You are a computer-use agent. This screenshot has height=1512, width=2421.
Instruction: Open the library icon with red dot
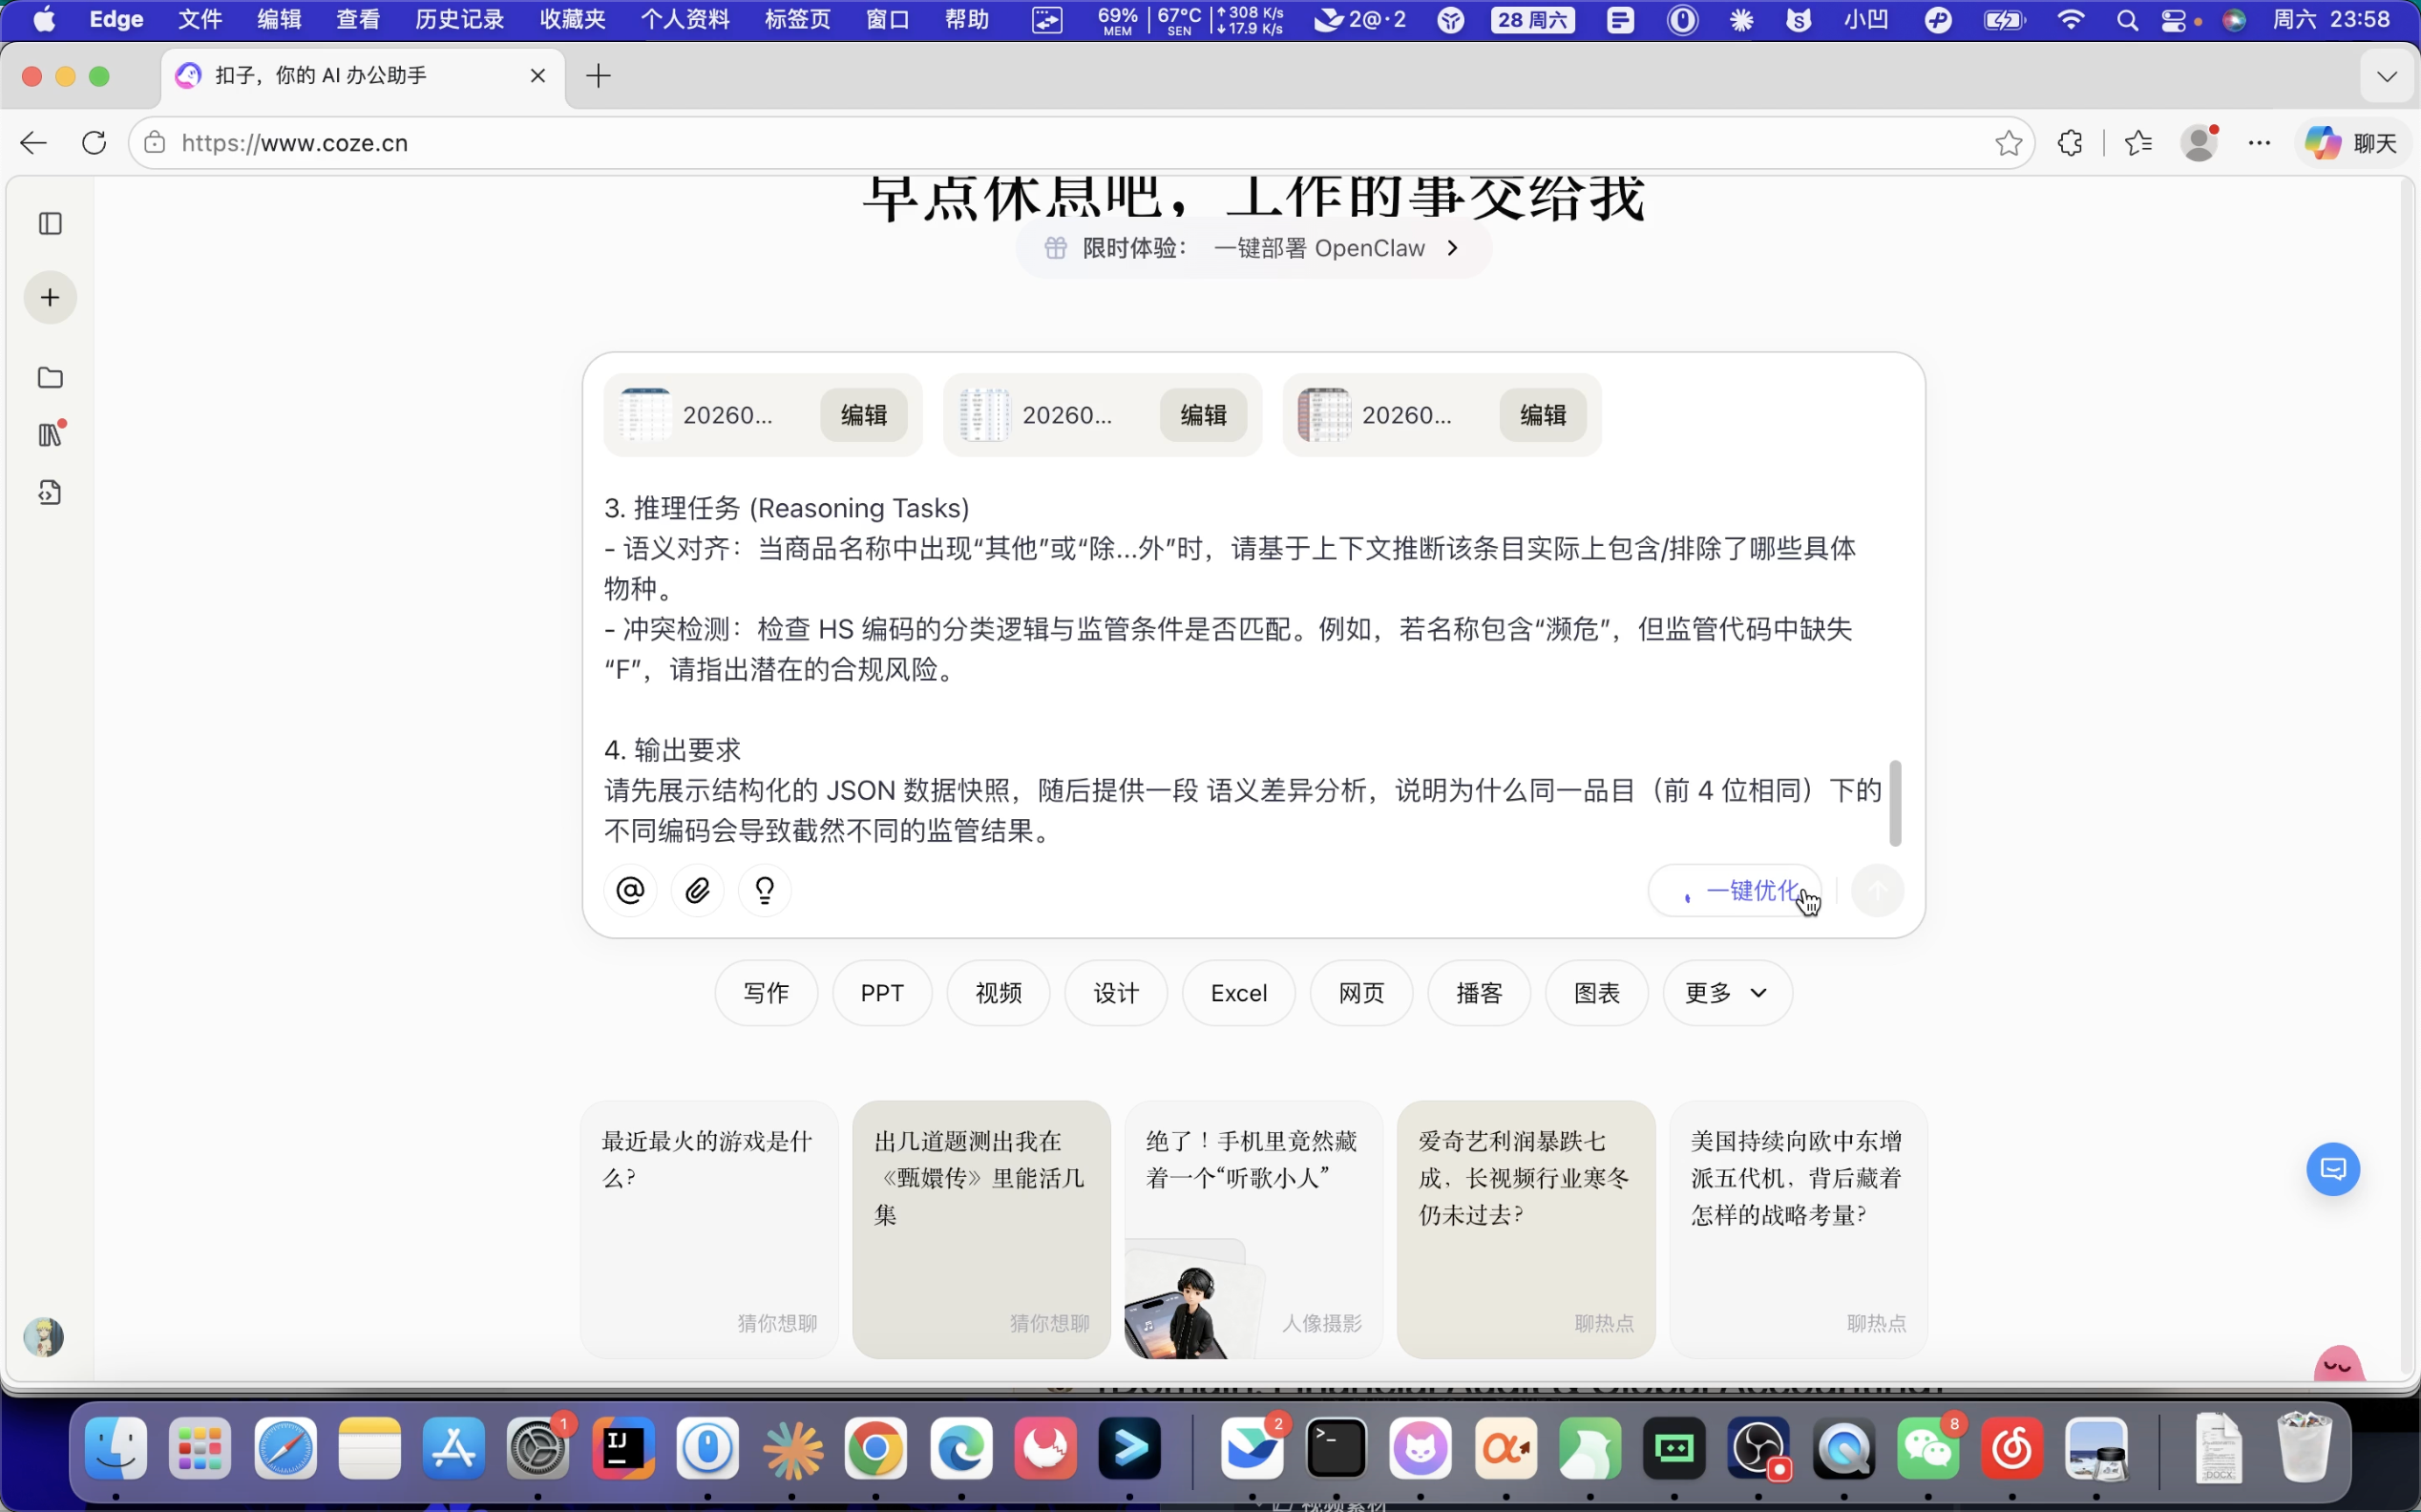coord(50,435)
